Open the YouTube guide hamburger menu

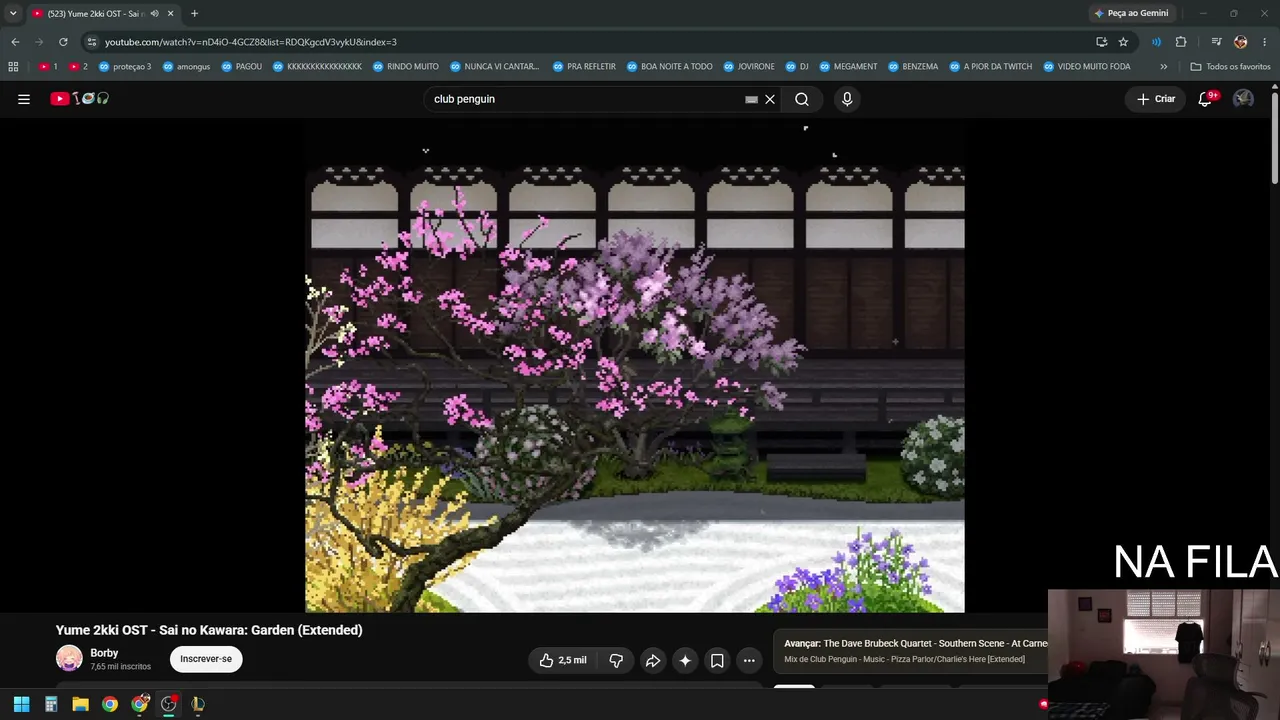(24, 99)
